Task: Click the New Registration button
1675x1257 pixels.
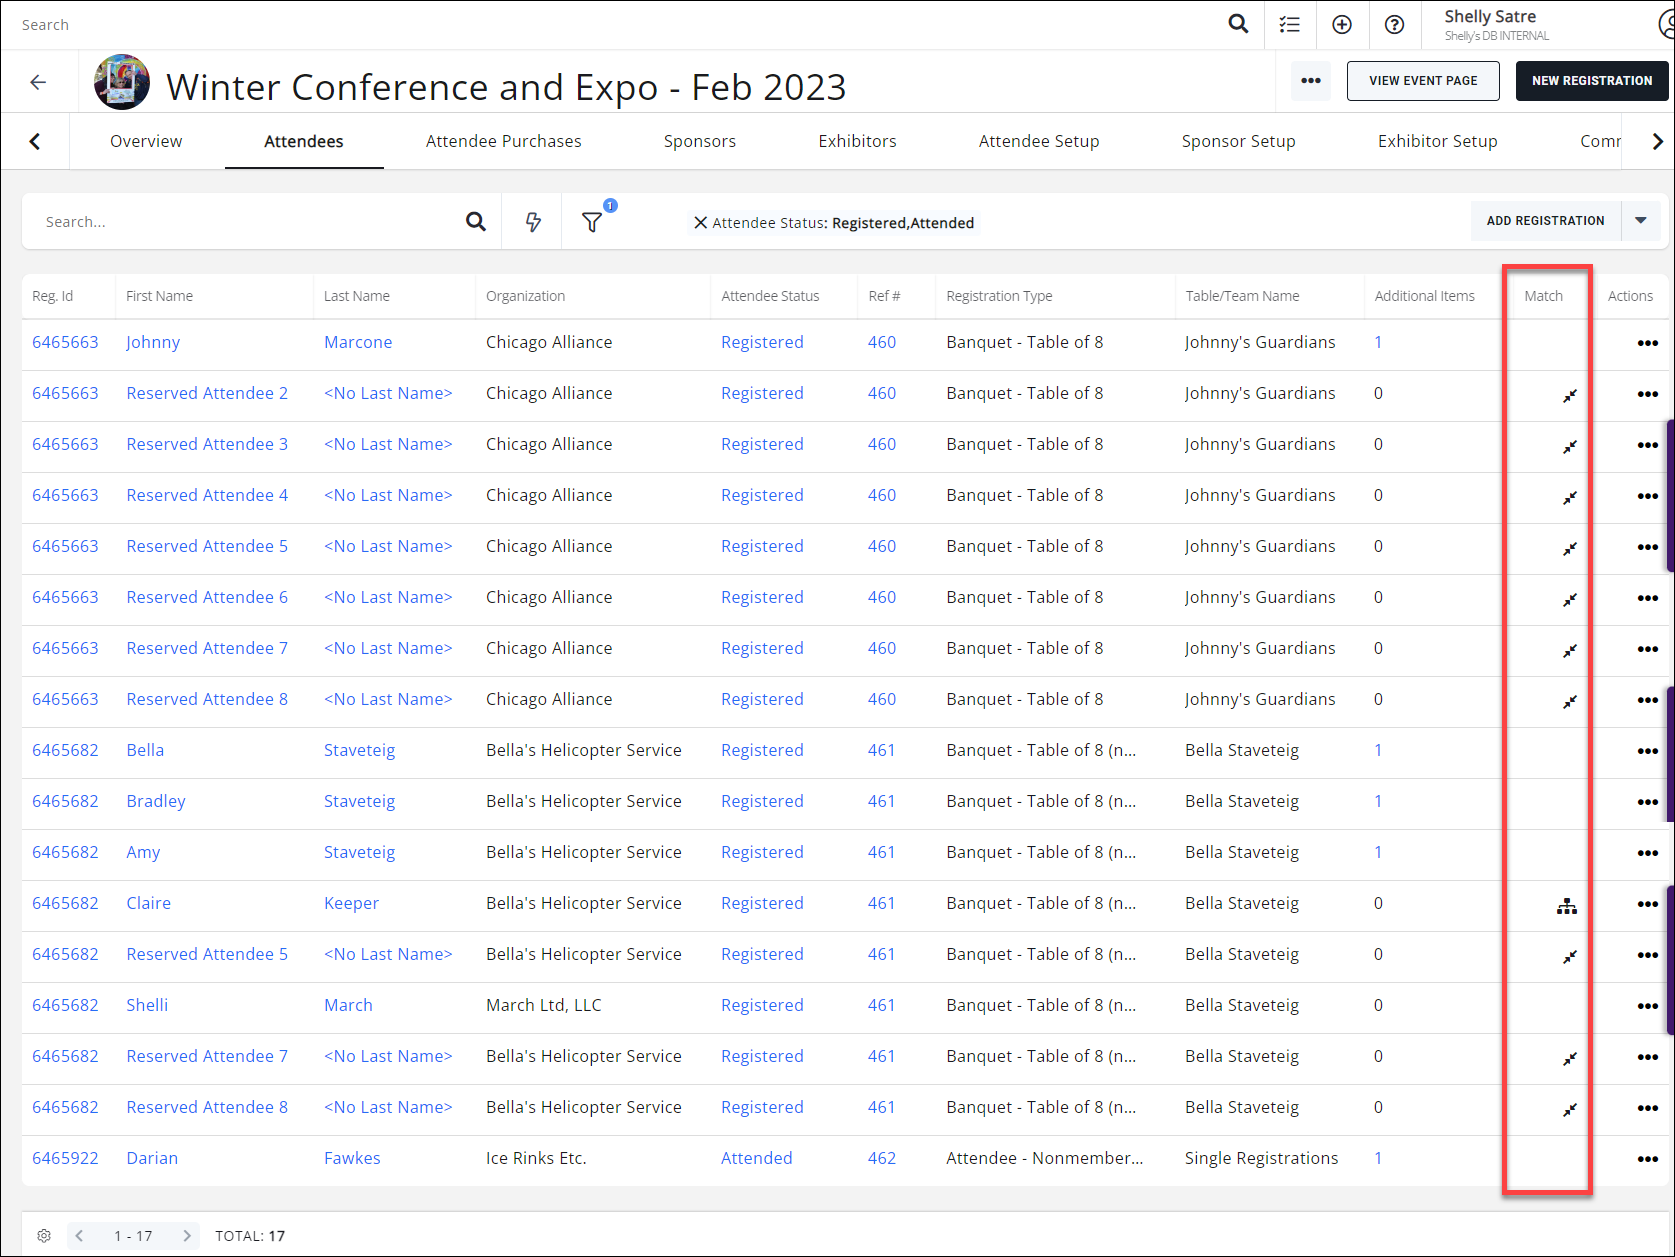Action: [1591, 81]
